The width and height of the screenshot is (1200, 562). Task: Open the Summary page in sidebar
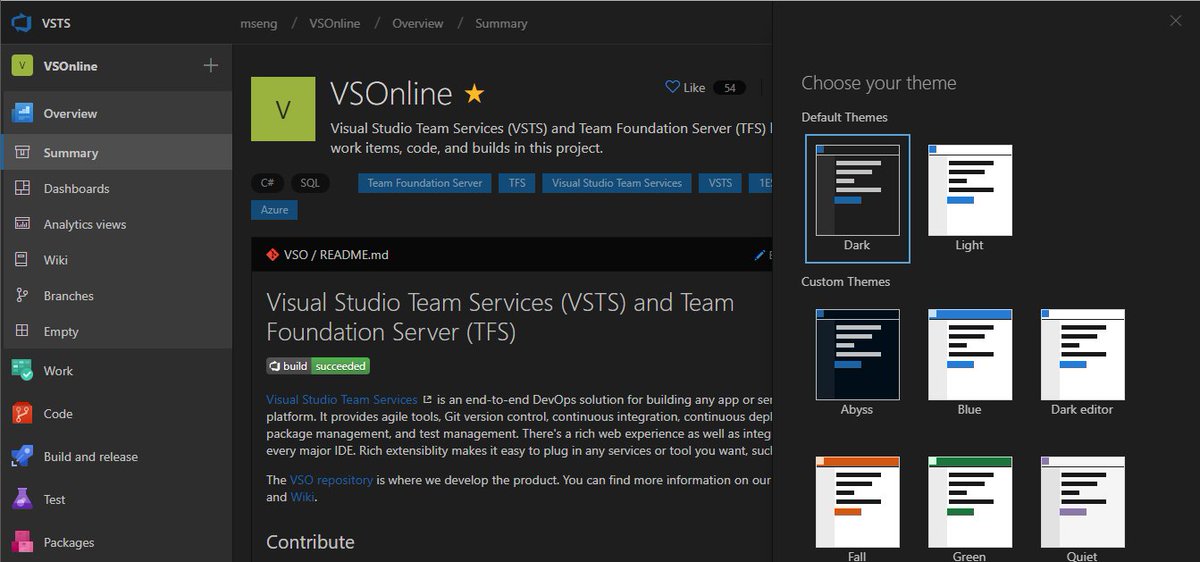[116, 153]
